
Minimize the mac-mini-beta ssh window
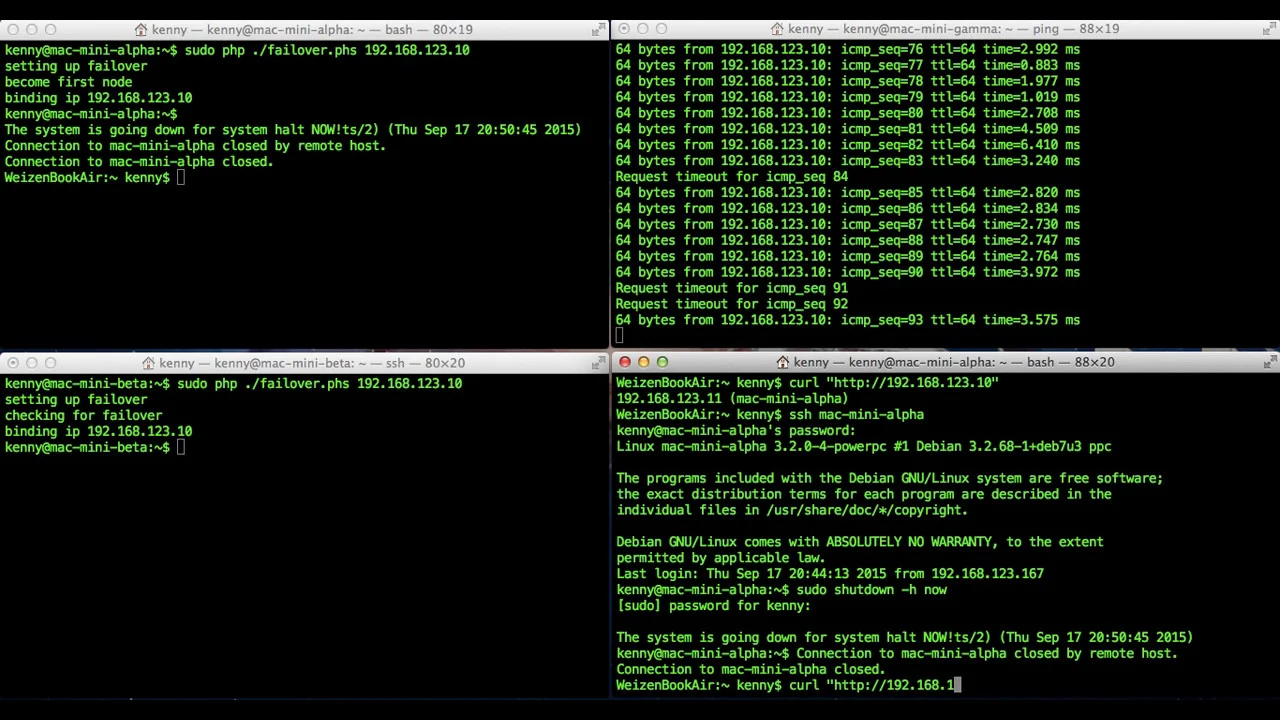(x=32, y=363)
